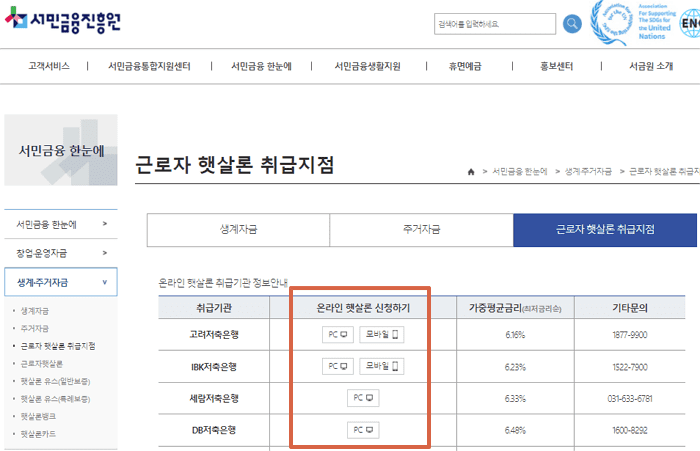
Task: Click the IBK저축은행 institution cell
Action: tap(214, 367)
